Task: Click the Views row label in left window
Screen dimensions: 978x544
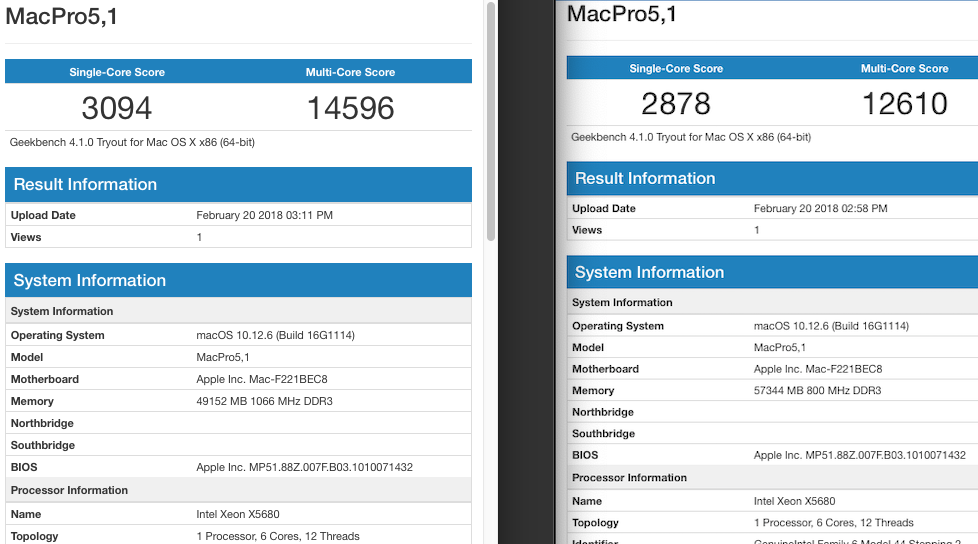Action: click(26, 237)
